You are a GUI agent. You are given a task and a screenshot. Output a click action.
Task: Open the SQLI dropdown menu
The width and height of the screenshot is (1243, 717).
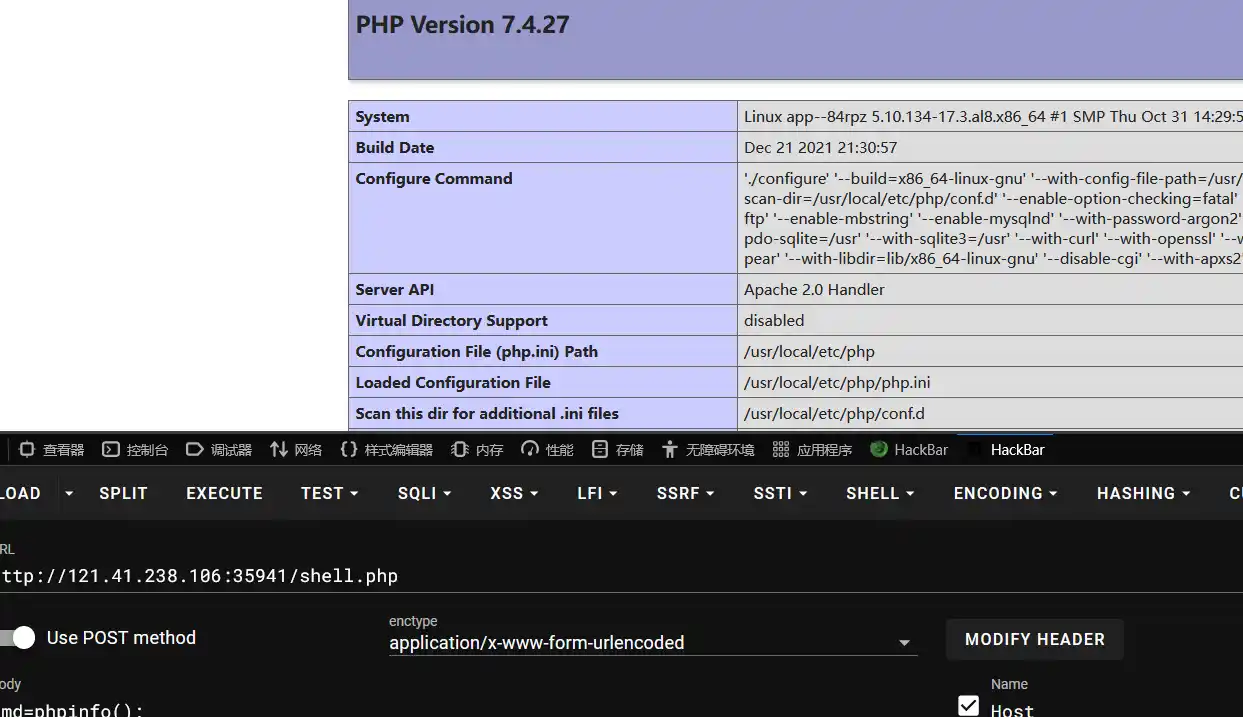(424, 493)
